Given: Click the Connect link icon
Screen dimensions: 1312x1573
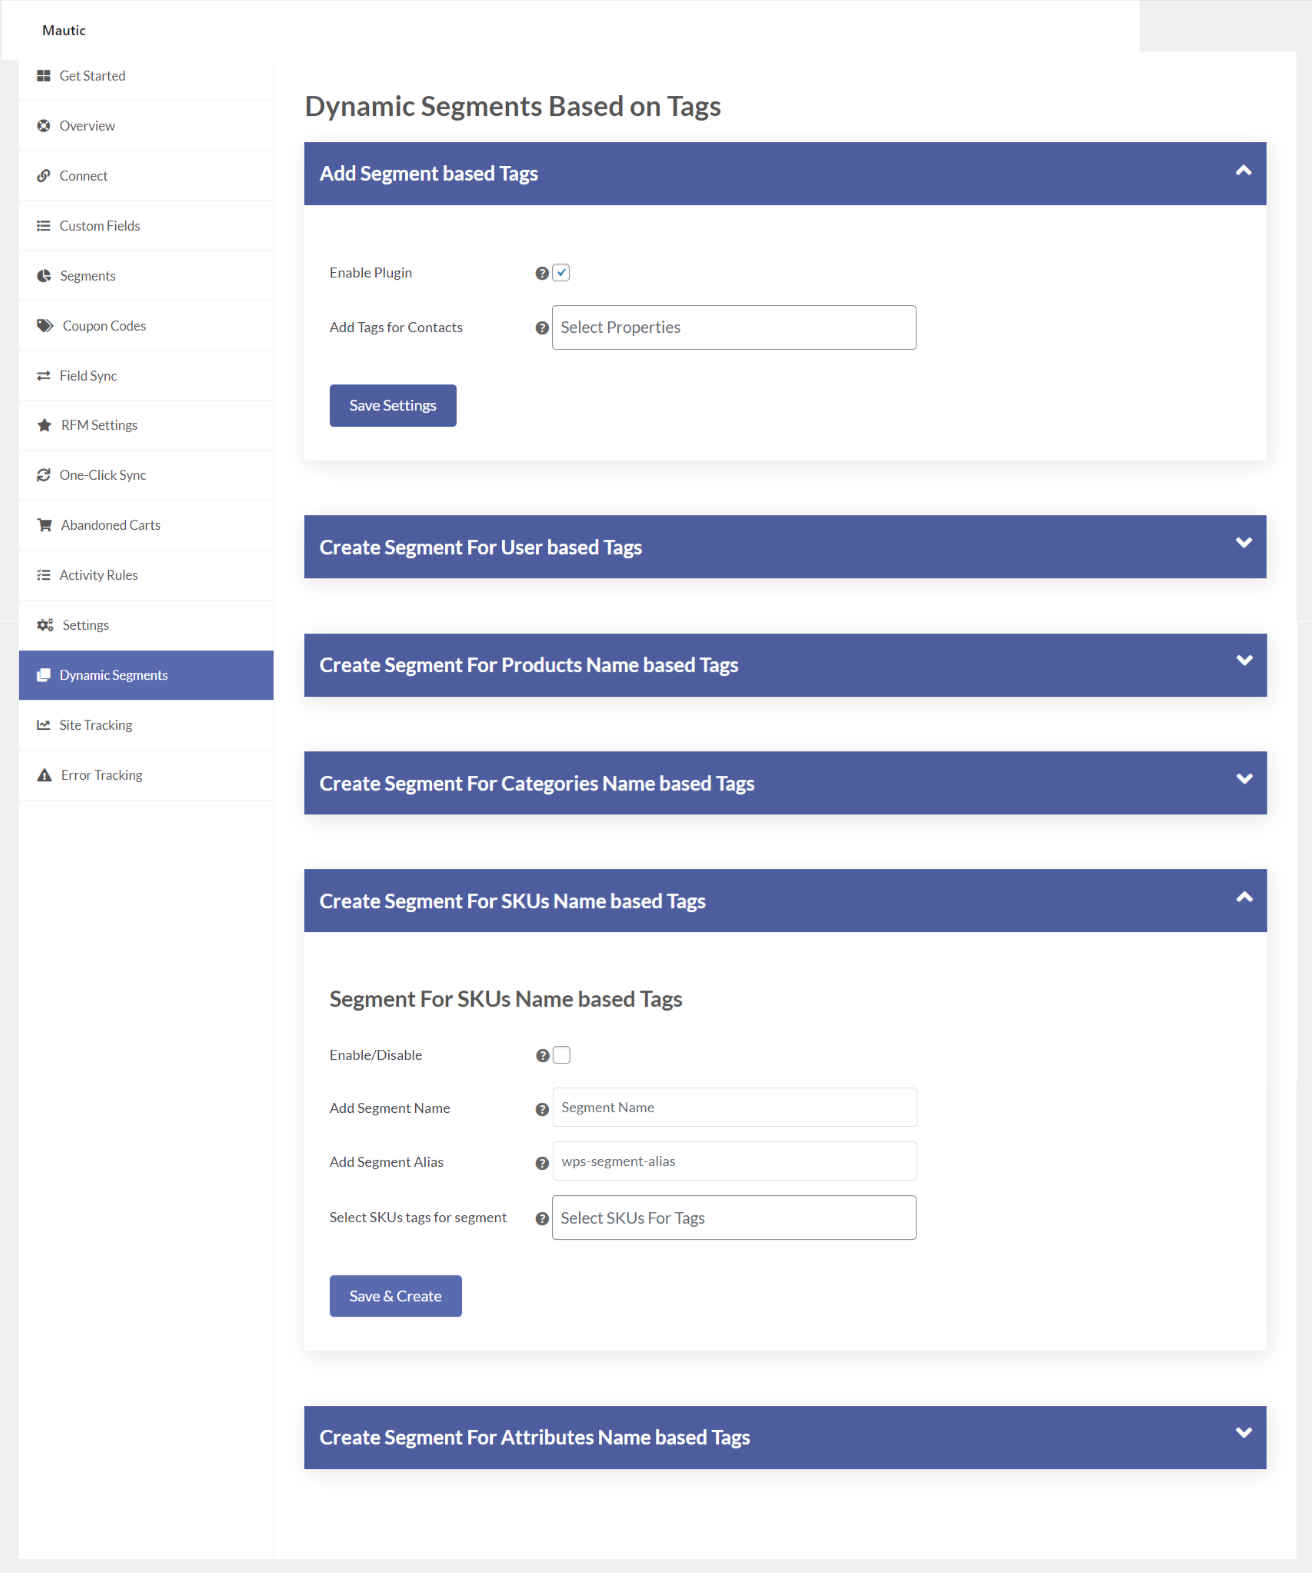Looking at the screenshot, I should pos(43,176).
